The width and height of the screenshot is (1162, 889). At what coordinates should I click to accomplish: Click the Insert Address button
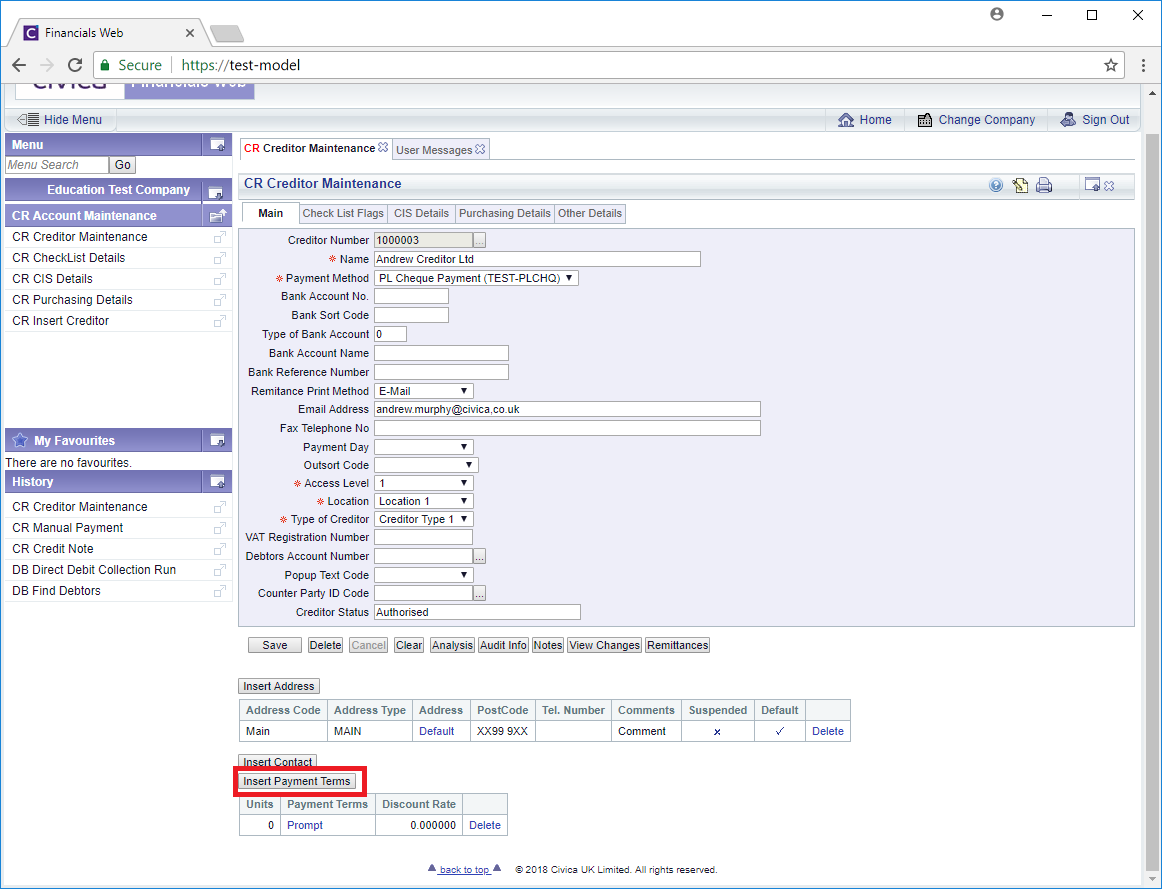(x=279, y=686)
